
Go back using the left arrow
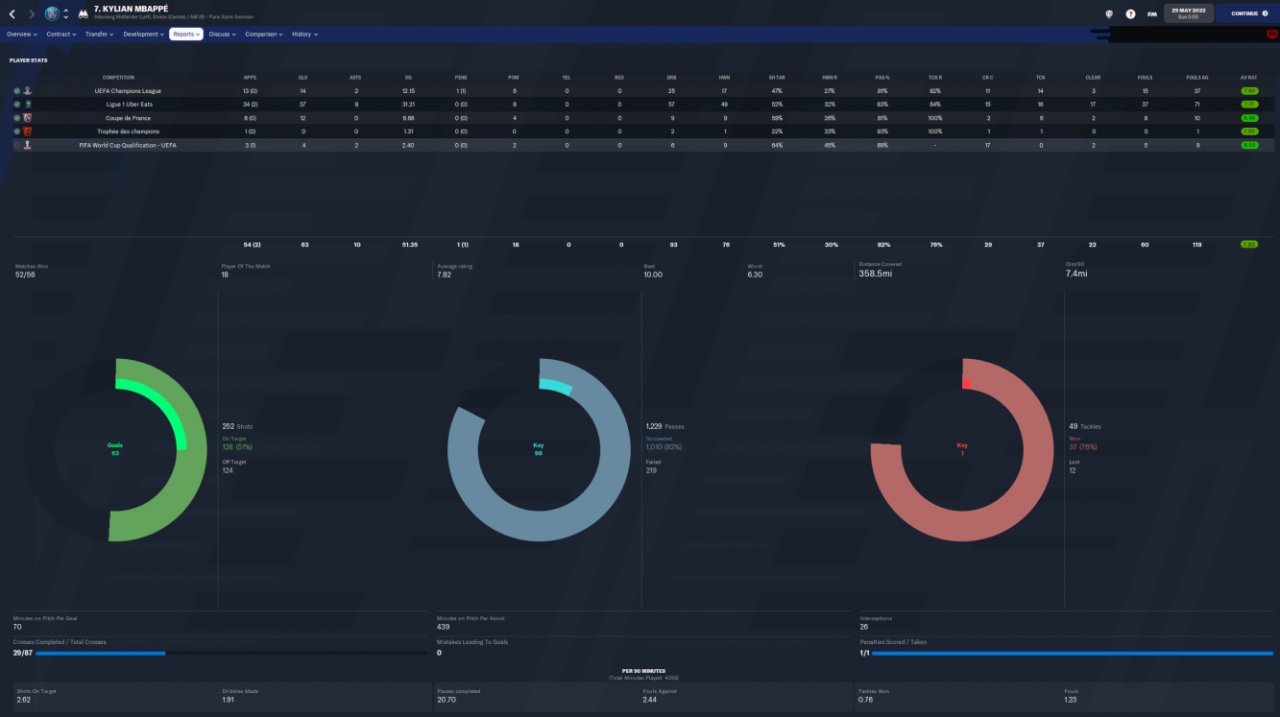click(12, 14)
